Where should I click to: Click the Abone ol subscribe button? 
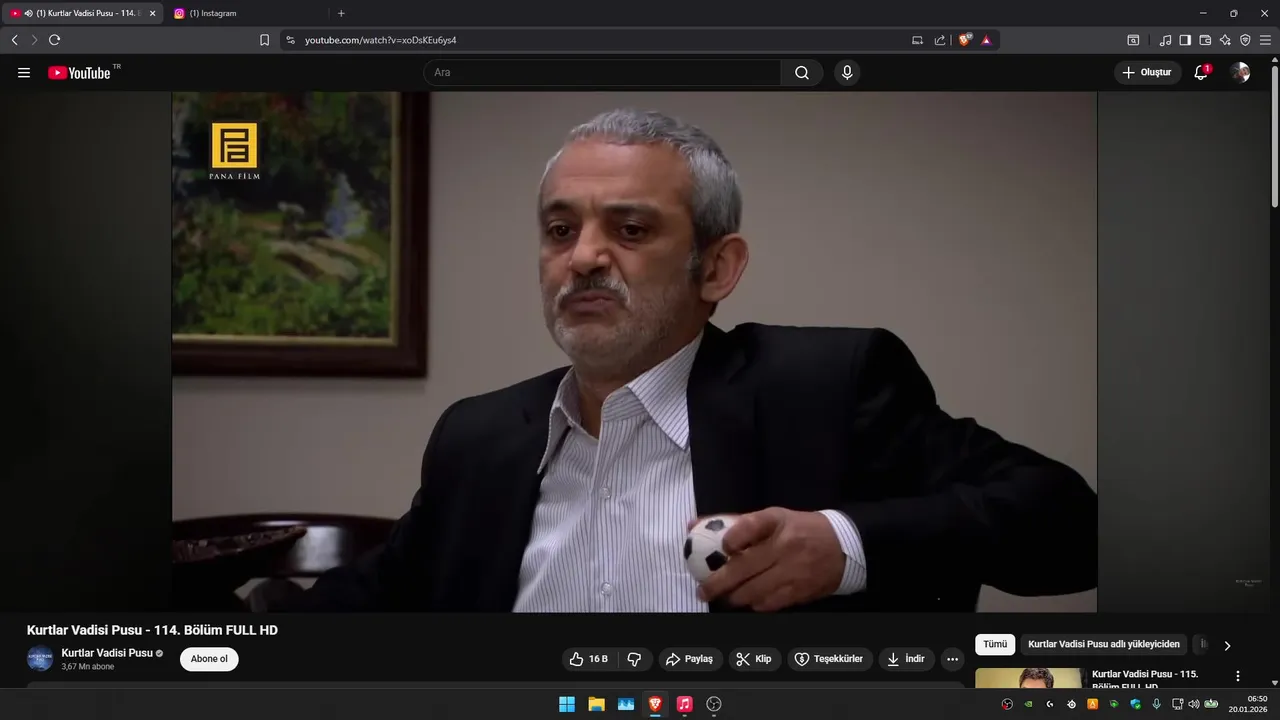209,659
